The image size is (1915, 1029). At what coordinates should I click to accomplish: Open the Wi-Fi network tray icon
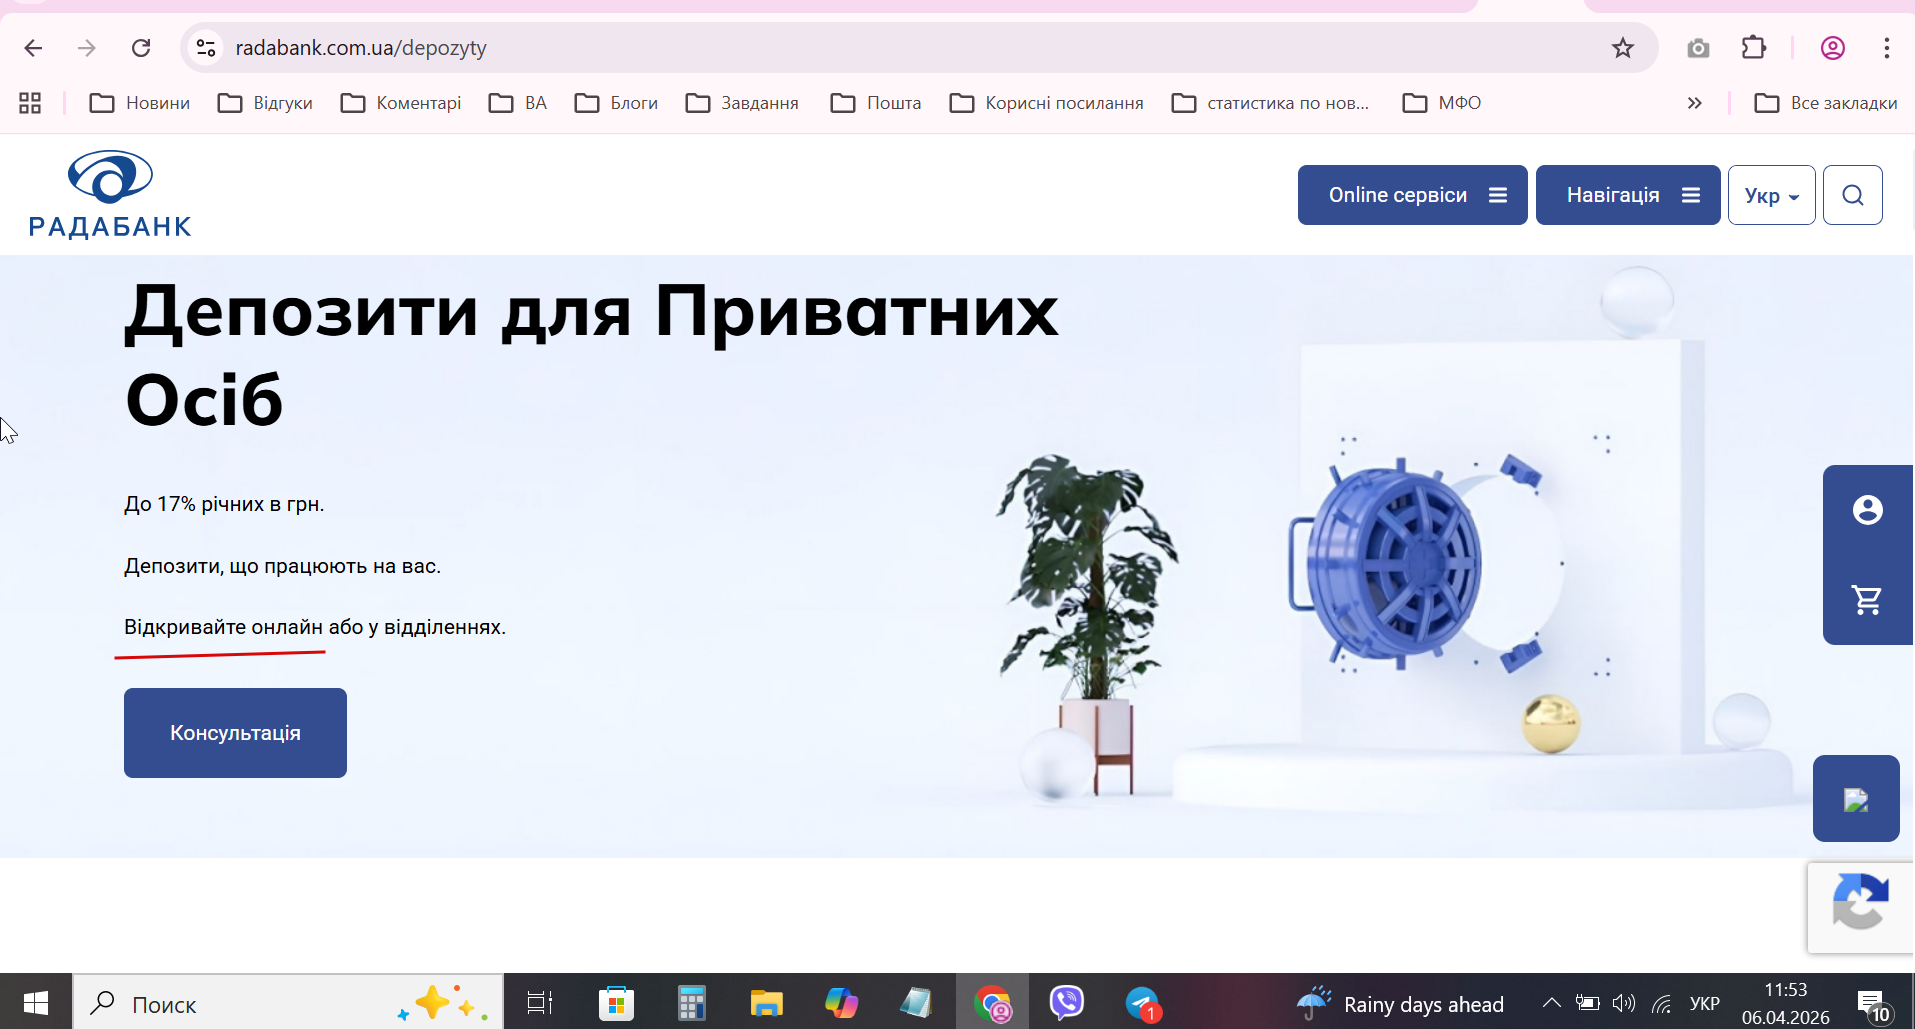[1661, 1003]
